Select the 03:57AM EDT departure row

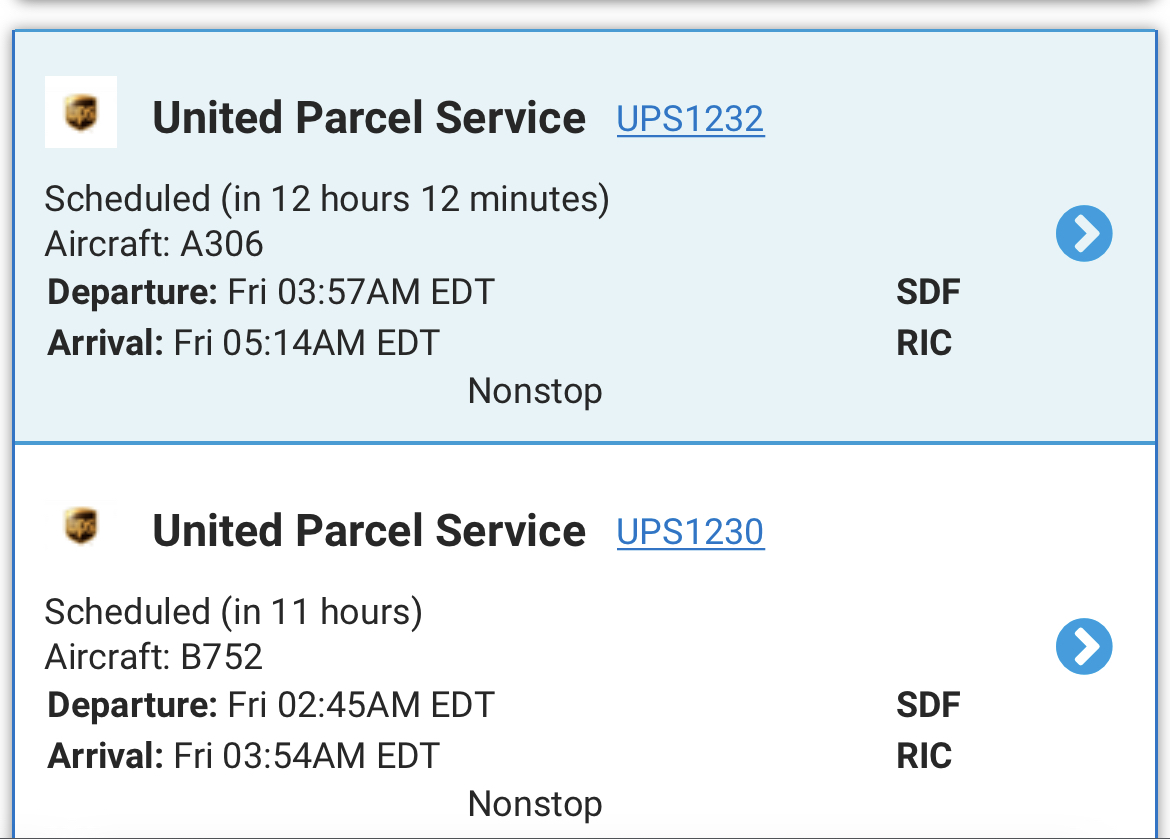point(271,293)
